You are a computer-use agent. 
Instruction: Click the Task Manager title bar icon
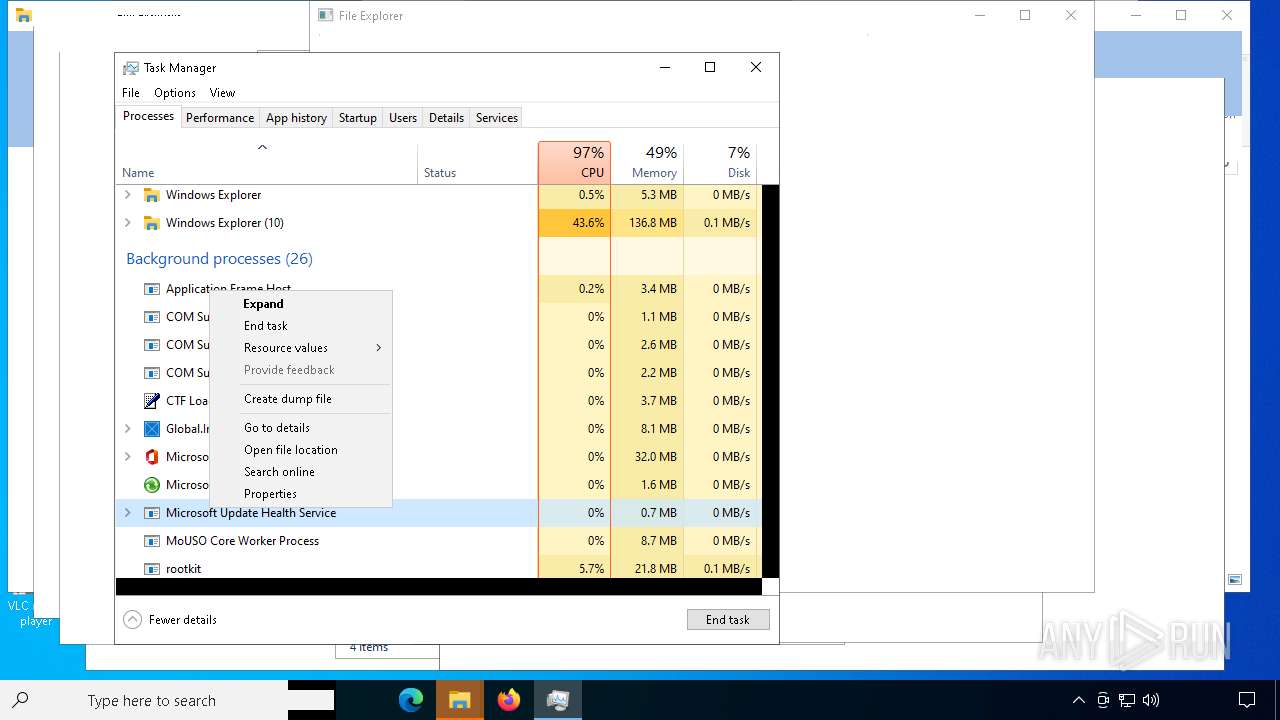(131, 68)
